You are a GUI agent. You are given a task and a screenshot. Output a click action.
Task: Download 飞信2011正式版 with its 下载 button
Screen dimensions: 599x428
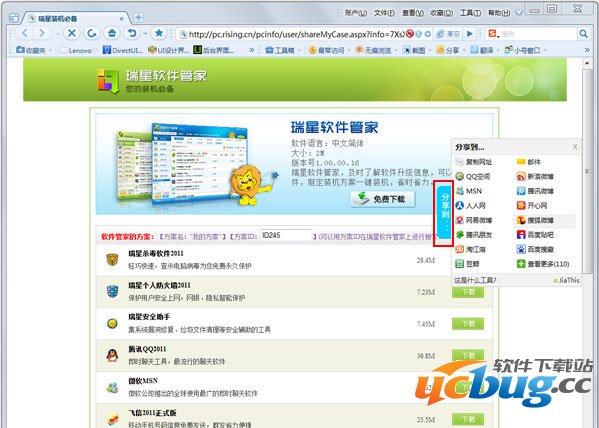468,419
